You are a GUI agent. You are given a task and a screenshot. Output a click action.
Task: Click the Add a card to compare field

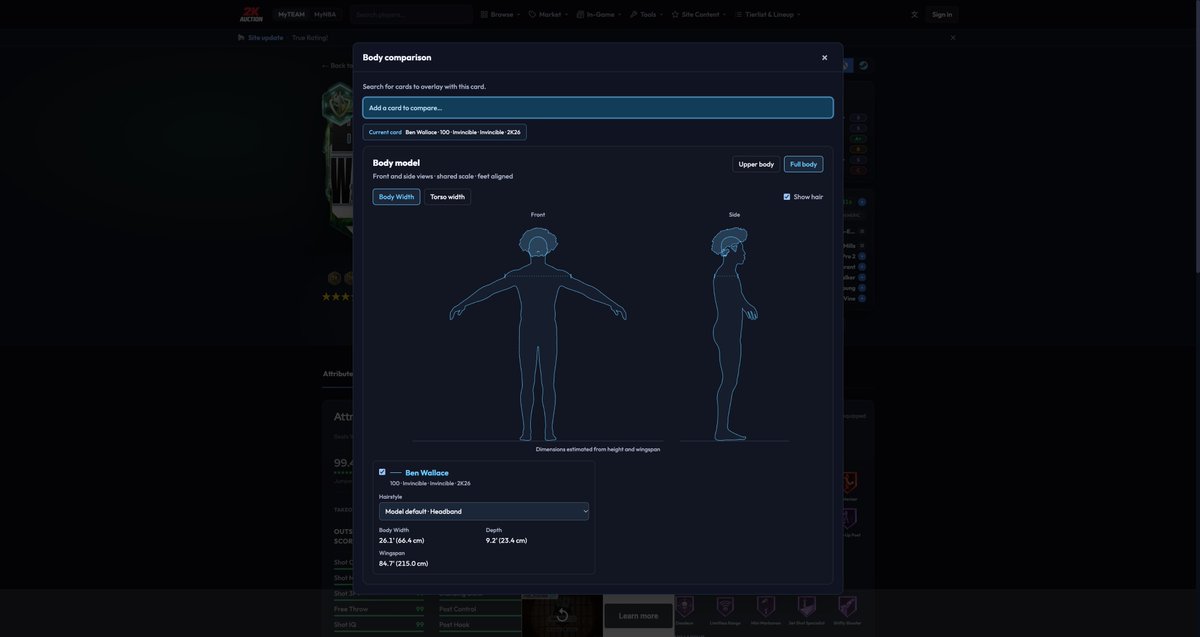click(x=598, y=108)
